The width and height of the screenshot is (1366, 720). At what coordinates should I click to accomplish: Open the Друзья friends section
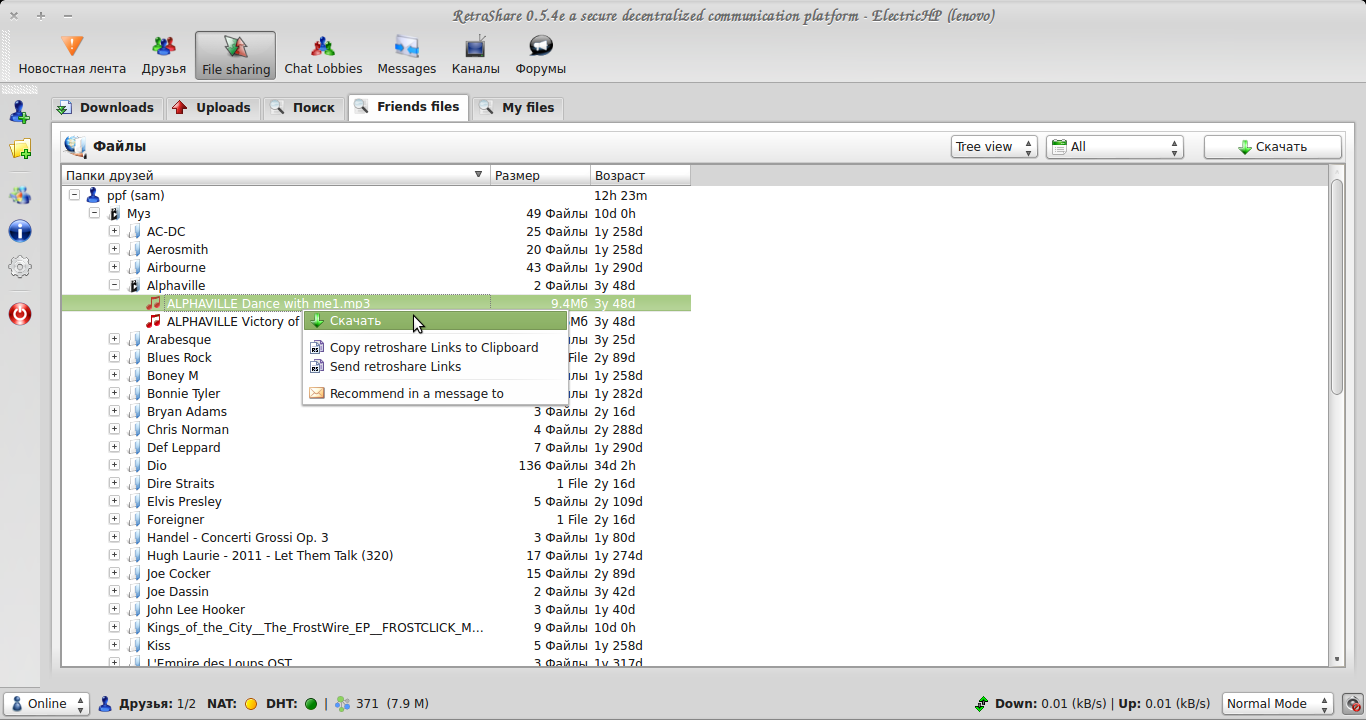pos(163,55)
